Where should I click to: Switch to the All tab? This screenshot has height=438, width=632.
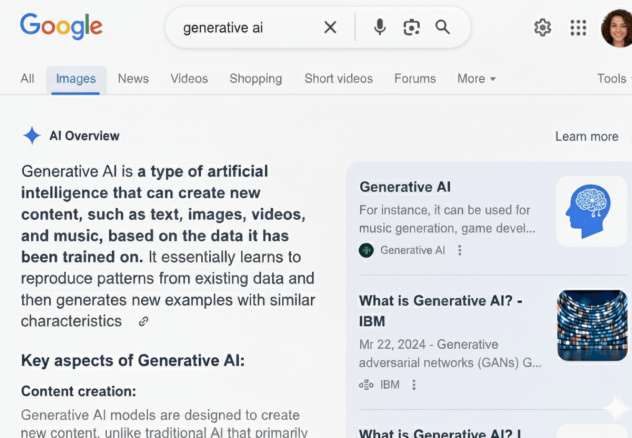point(27,78)
